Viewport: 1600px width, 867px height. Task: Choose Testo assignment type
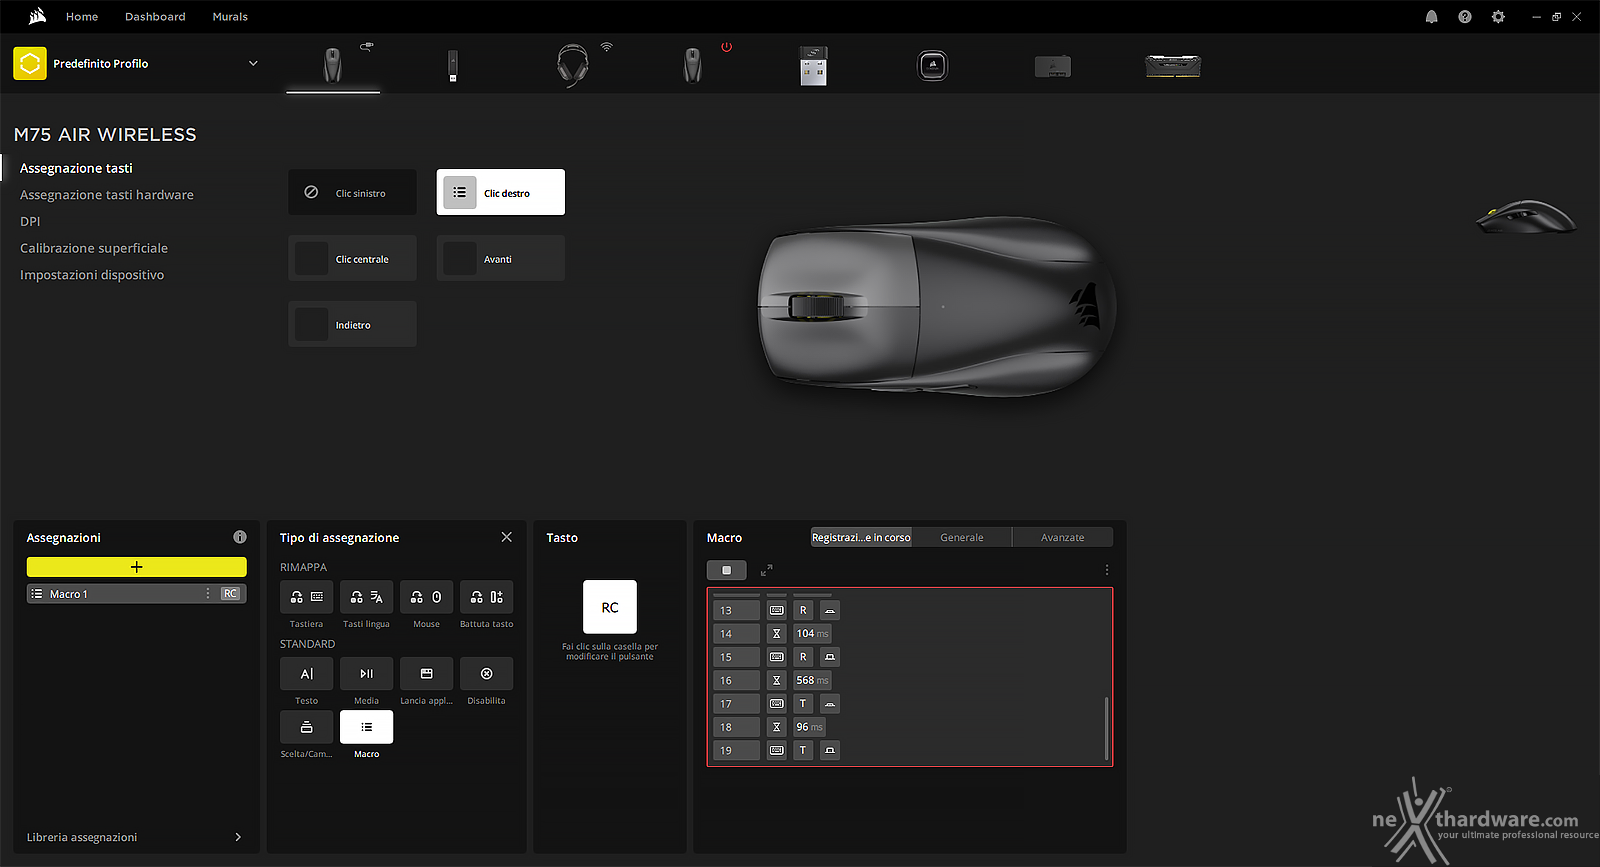point(306,674)
